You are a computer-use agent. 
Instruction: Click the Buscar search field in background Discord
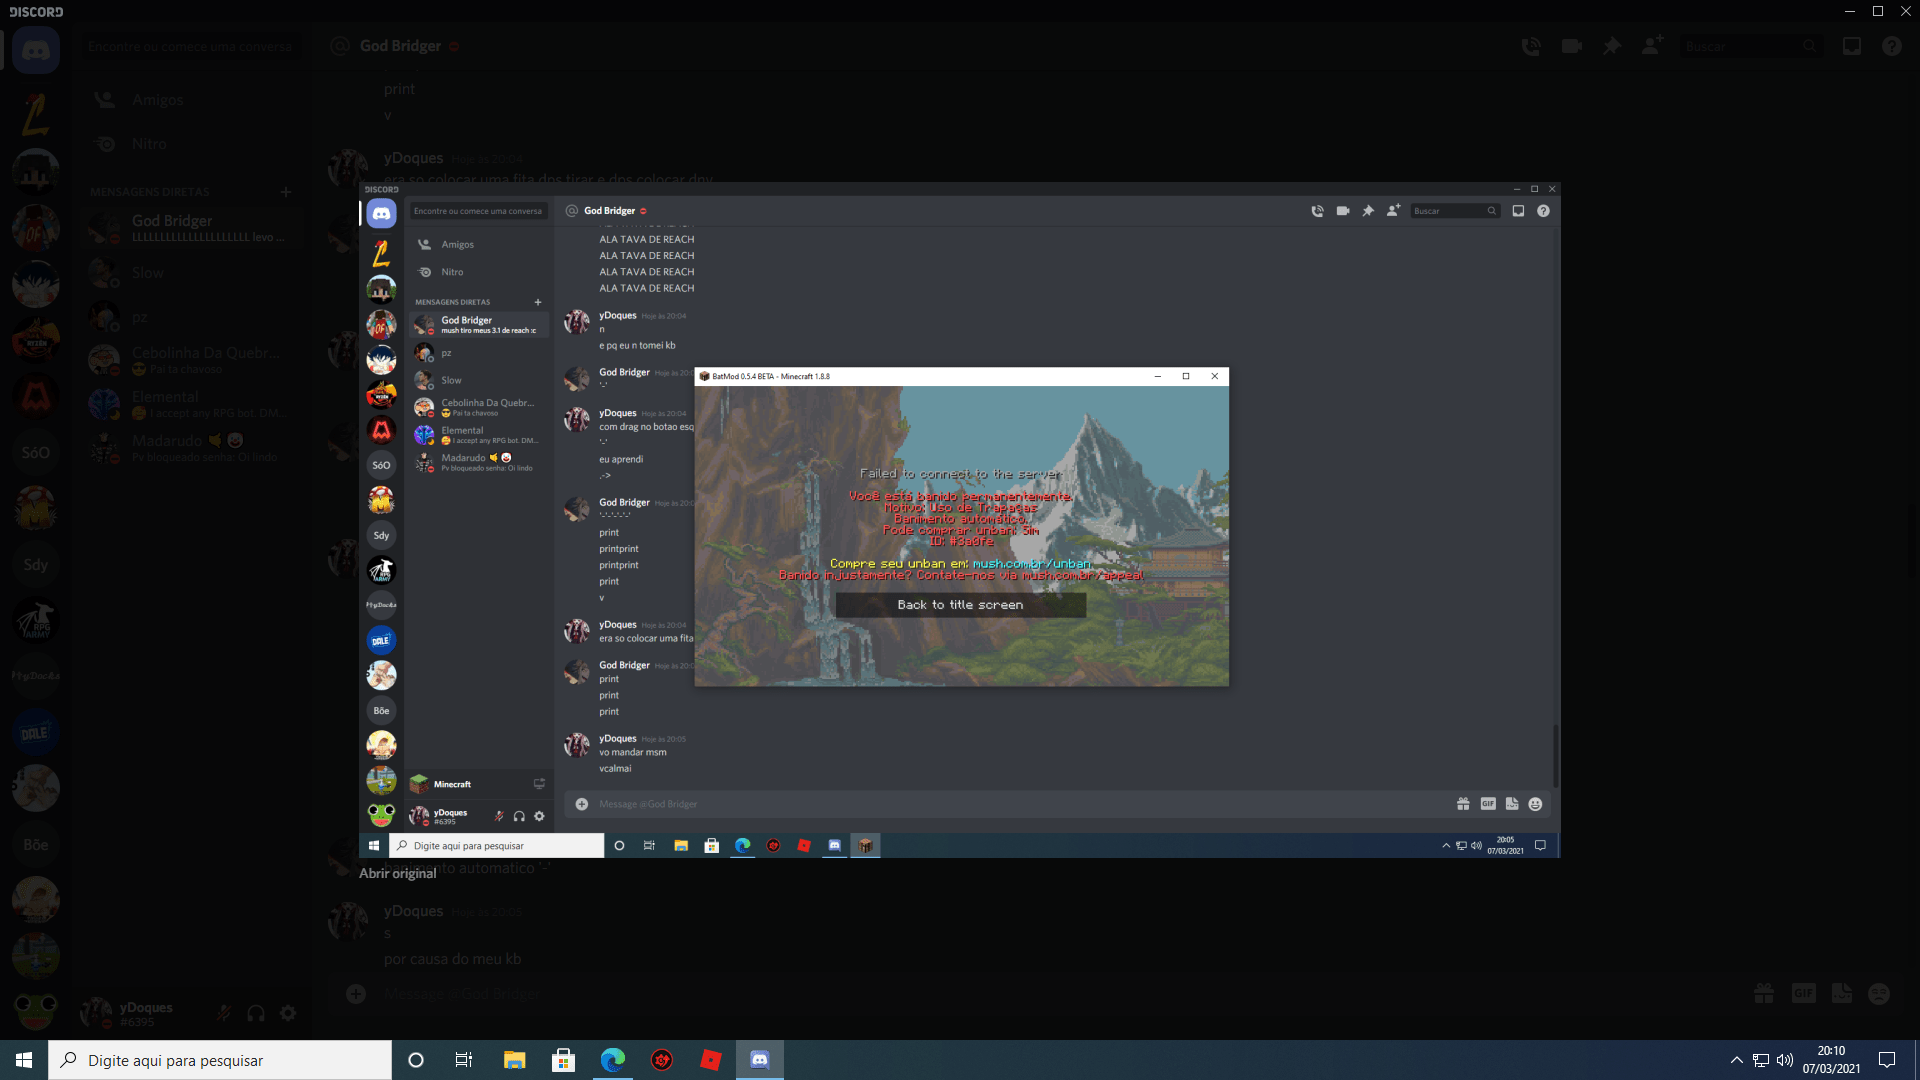coord(1751,46)
